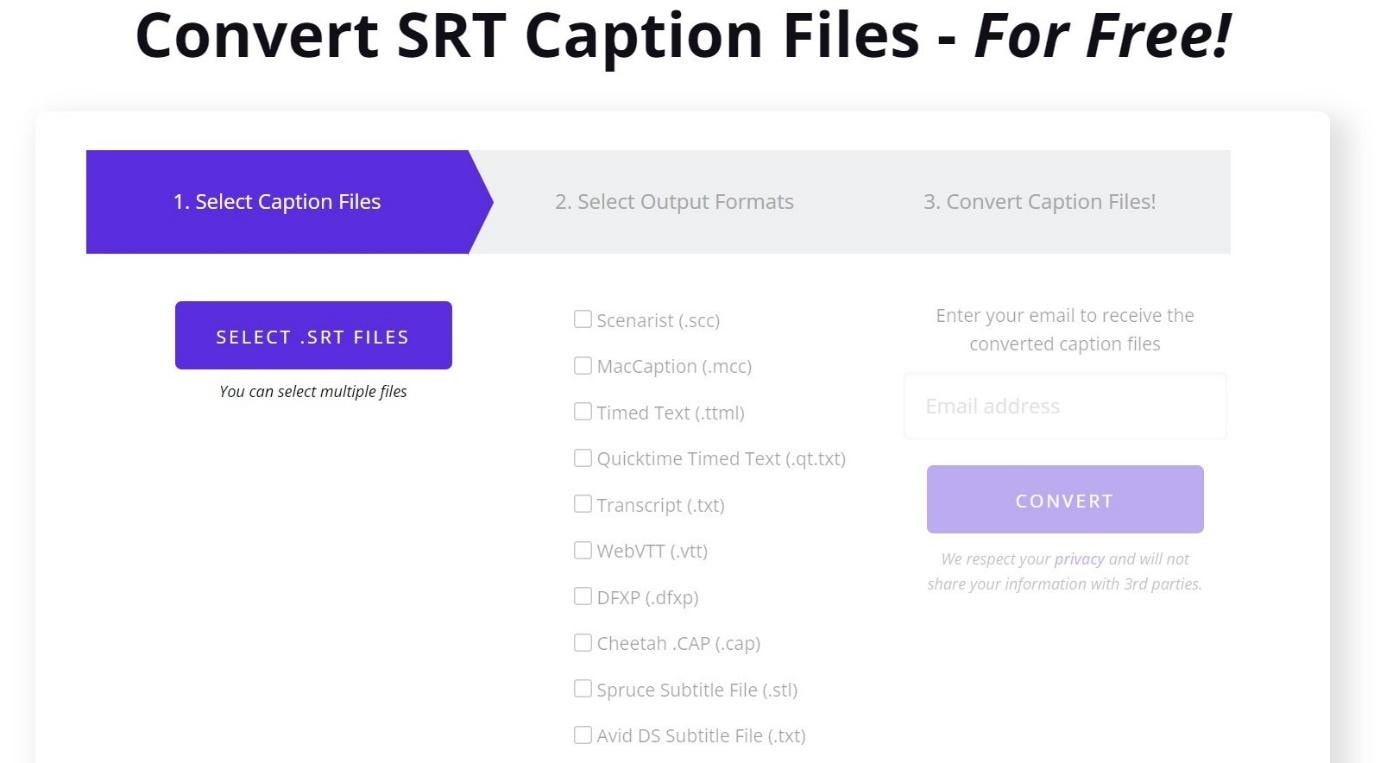
Task: Check the Timed Text (.ttml) option
Action: pyautogui.click(x=583, y=412)
